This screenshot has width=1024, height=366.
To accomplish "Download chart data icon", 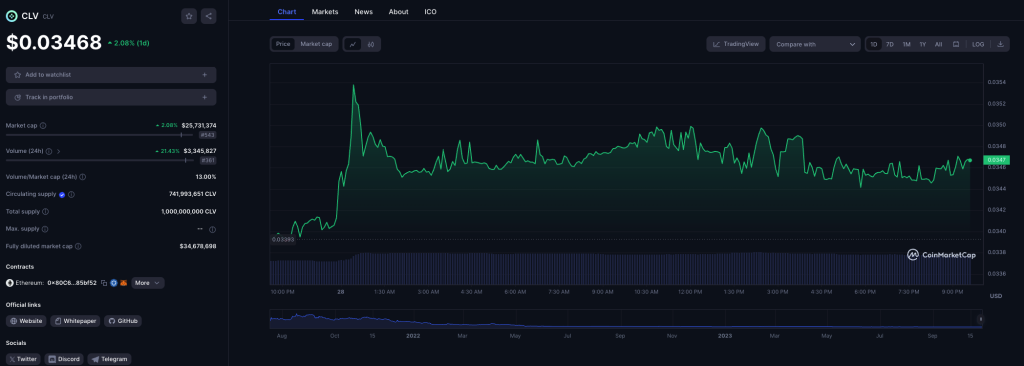I will pyautogui.click(x=1000, y=44).
